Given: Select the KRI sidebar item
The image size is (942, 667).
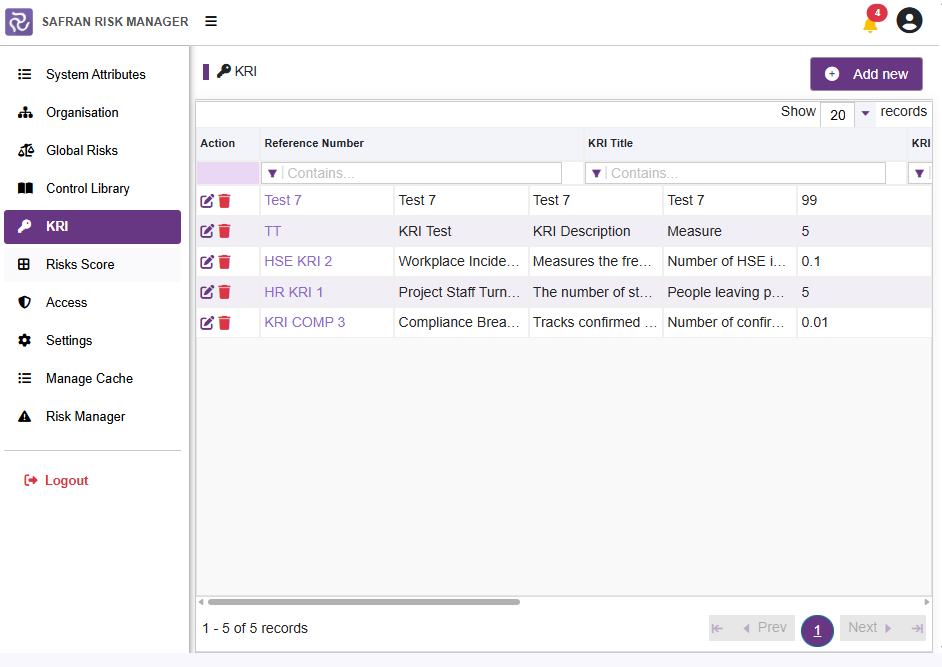Looking at the screenshot, I should click(x=93, y=227).
